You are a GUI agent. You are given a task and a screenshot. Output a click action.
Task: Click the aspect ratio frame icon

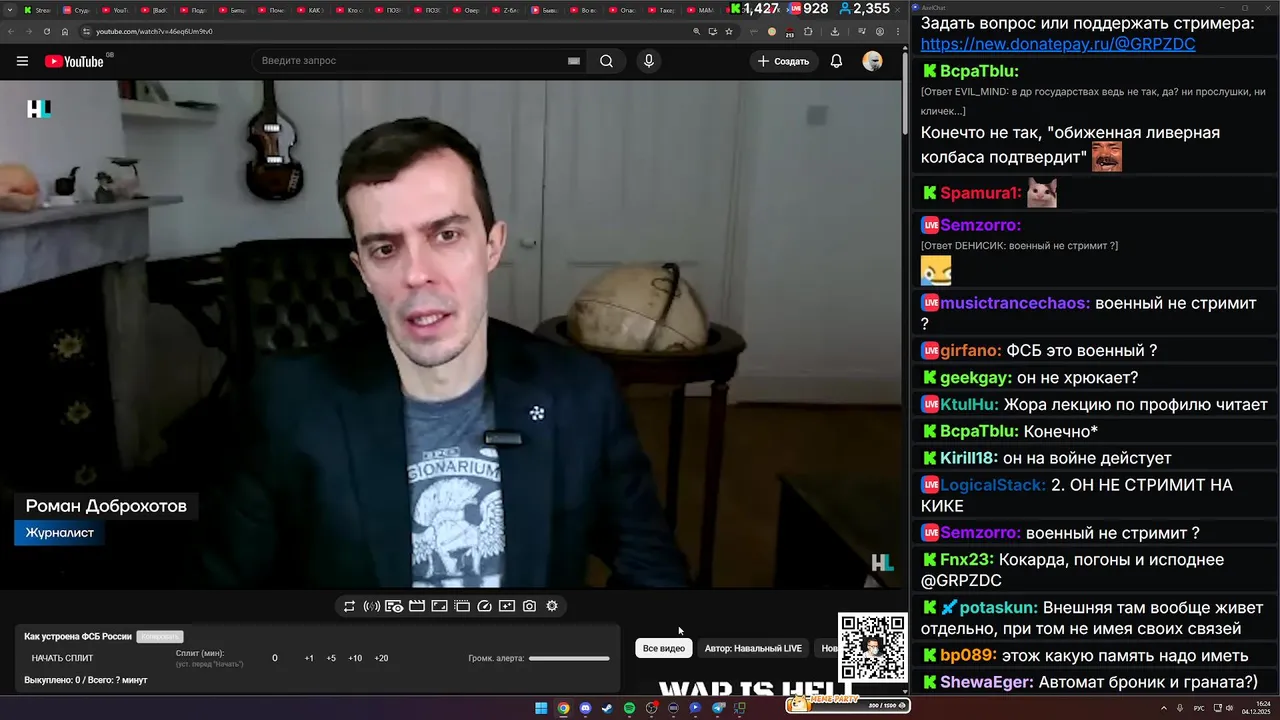pos(439,606)
